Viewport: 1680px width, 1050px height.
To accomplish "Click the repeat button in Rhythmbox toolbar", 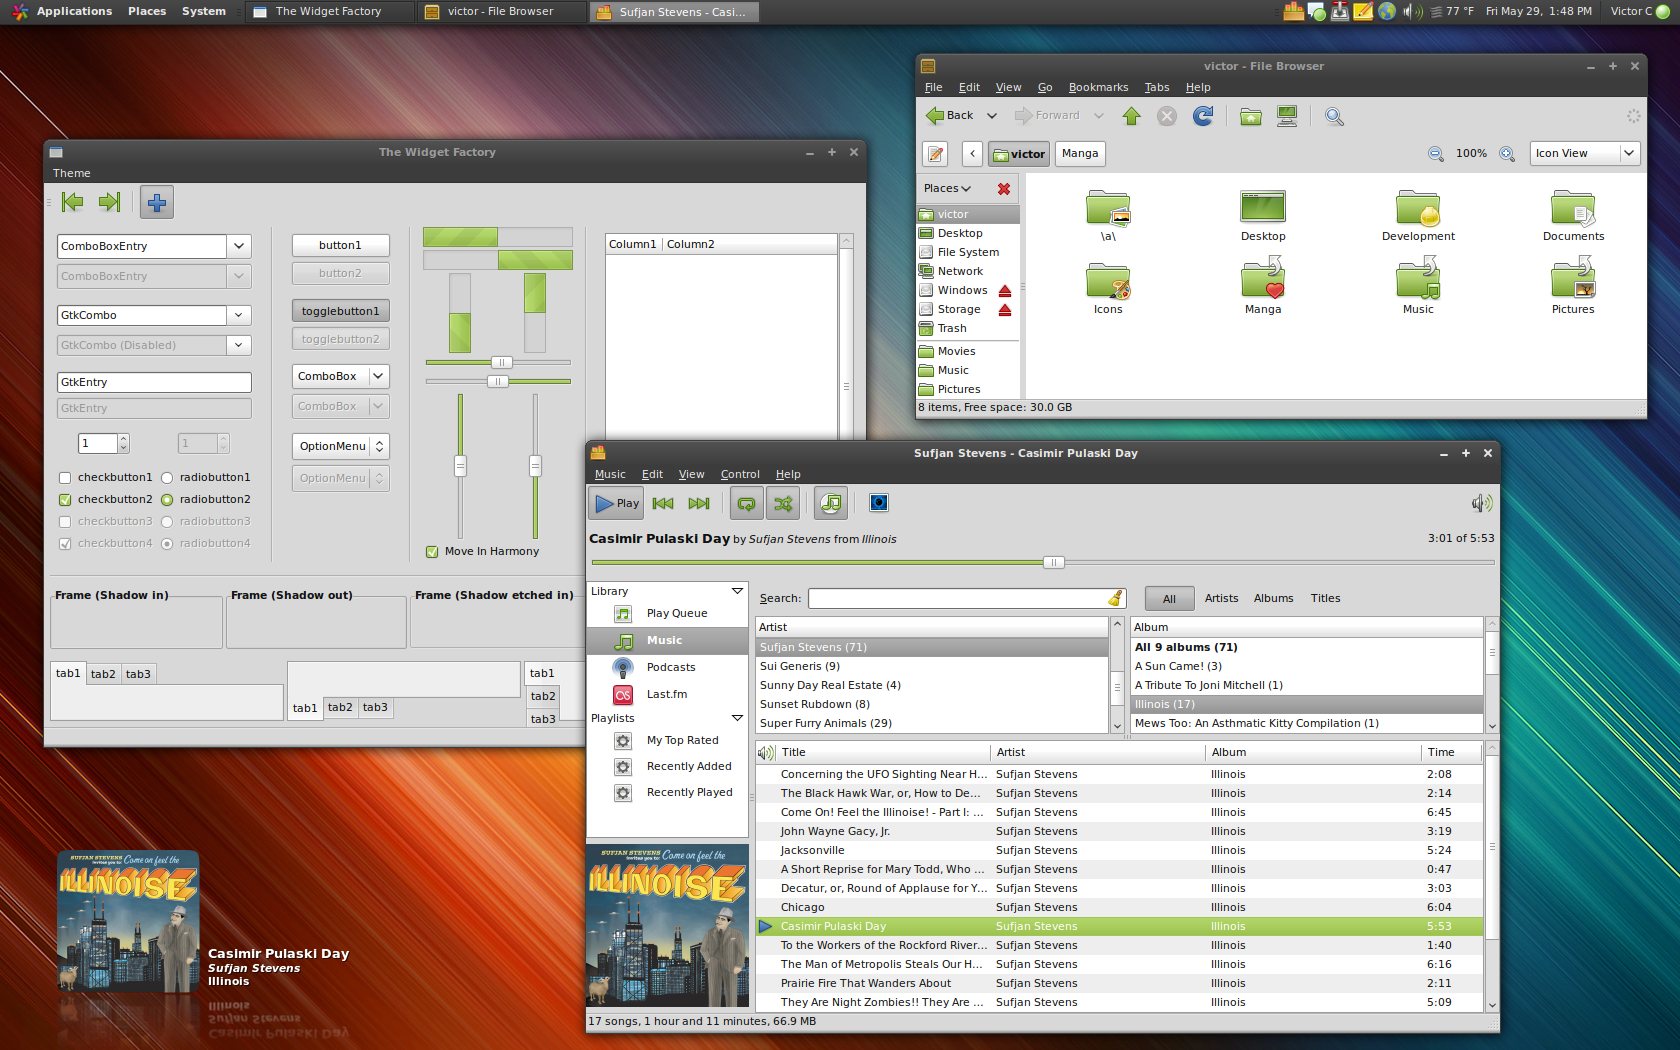I will [746, 504].
